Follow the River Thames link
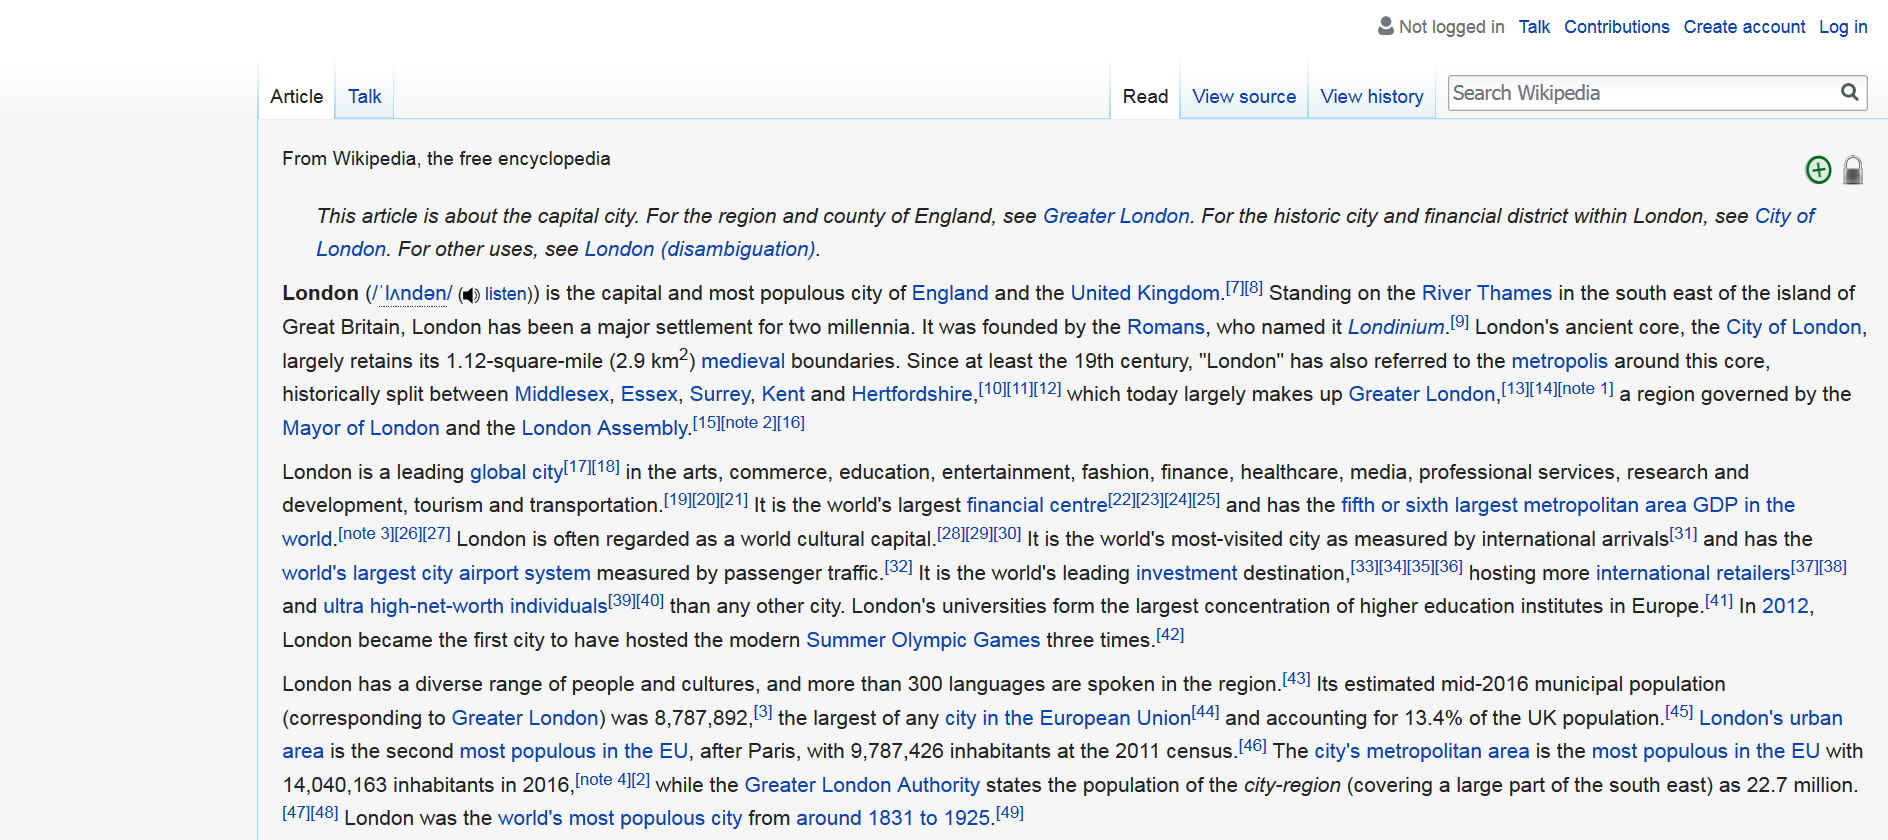 1486,293
